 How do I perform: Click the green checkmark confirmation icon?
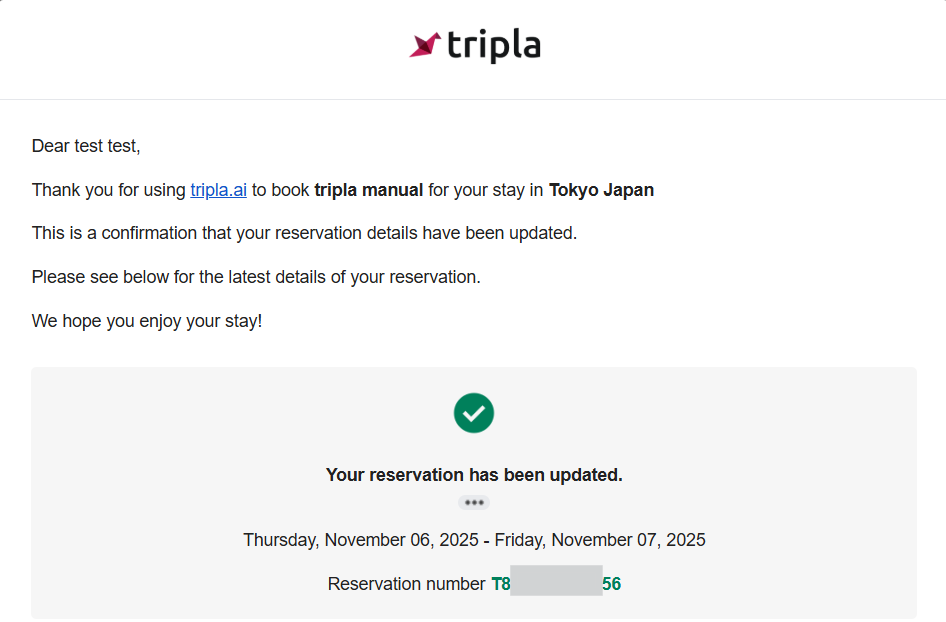[x=474, y=413]
